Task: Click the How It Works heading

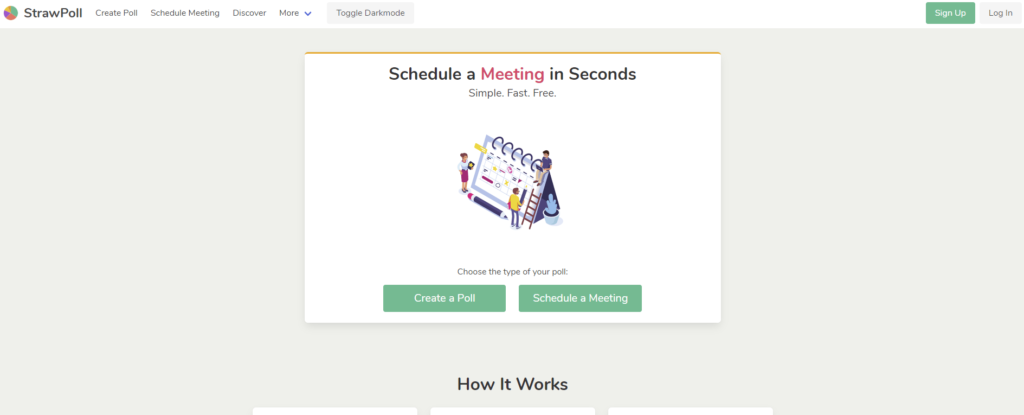Action: click(x=512, y=384)
